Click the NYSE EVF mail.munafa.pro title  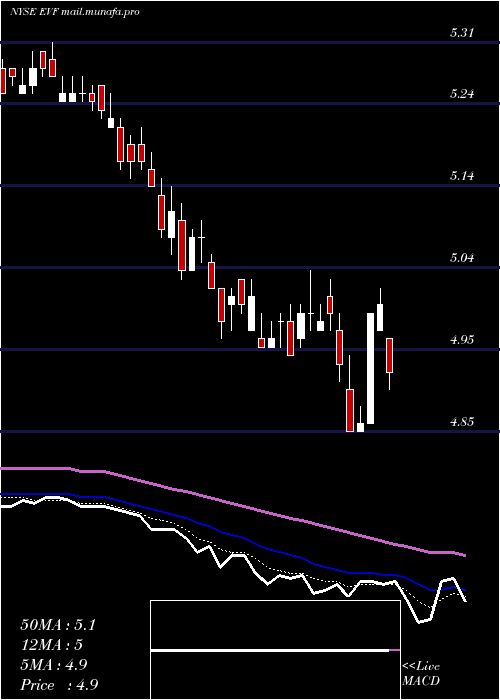pyautogui.click(x=75, y=12)
